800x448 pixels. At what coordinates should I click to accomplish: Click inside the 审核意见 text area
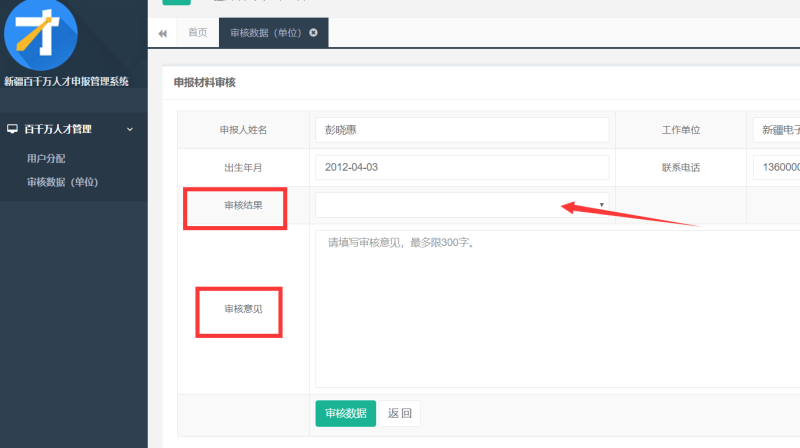556,308
